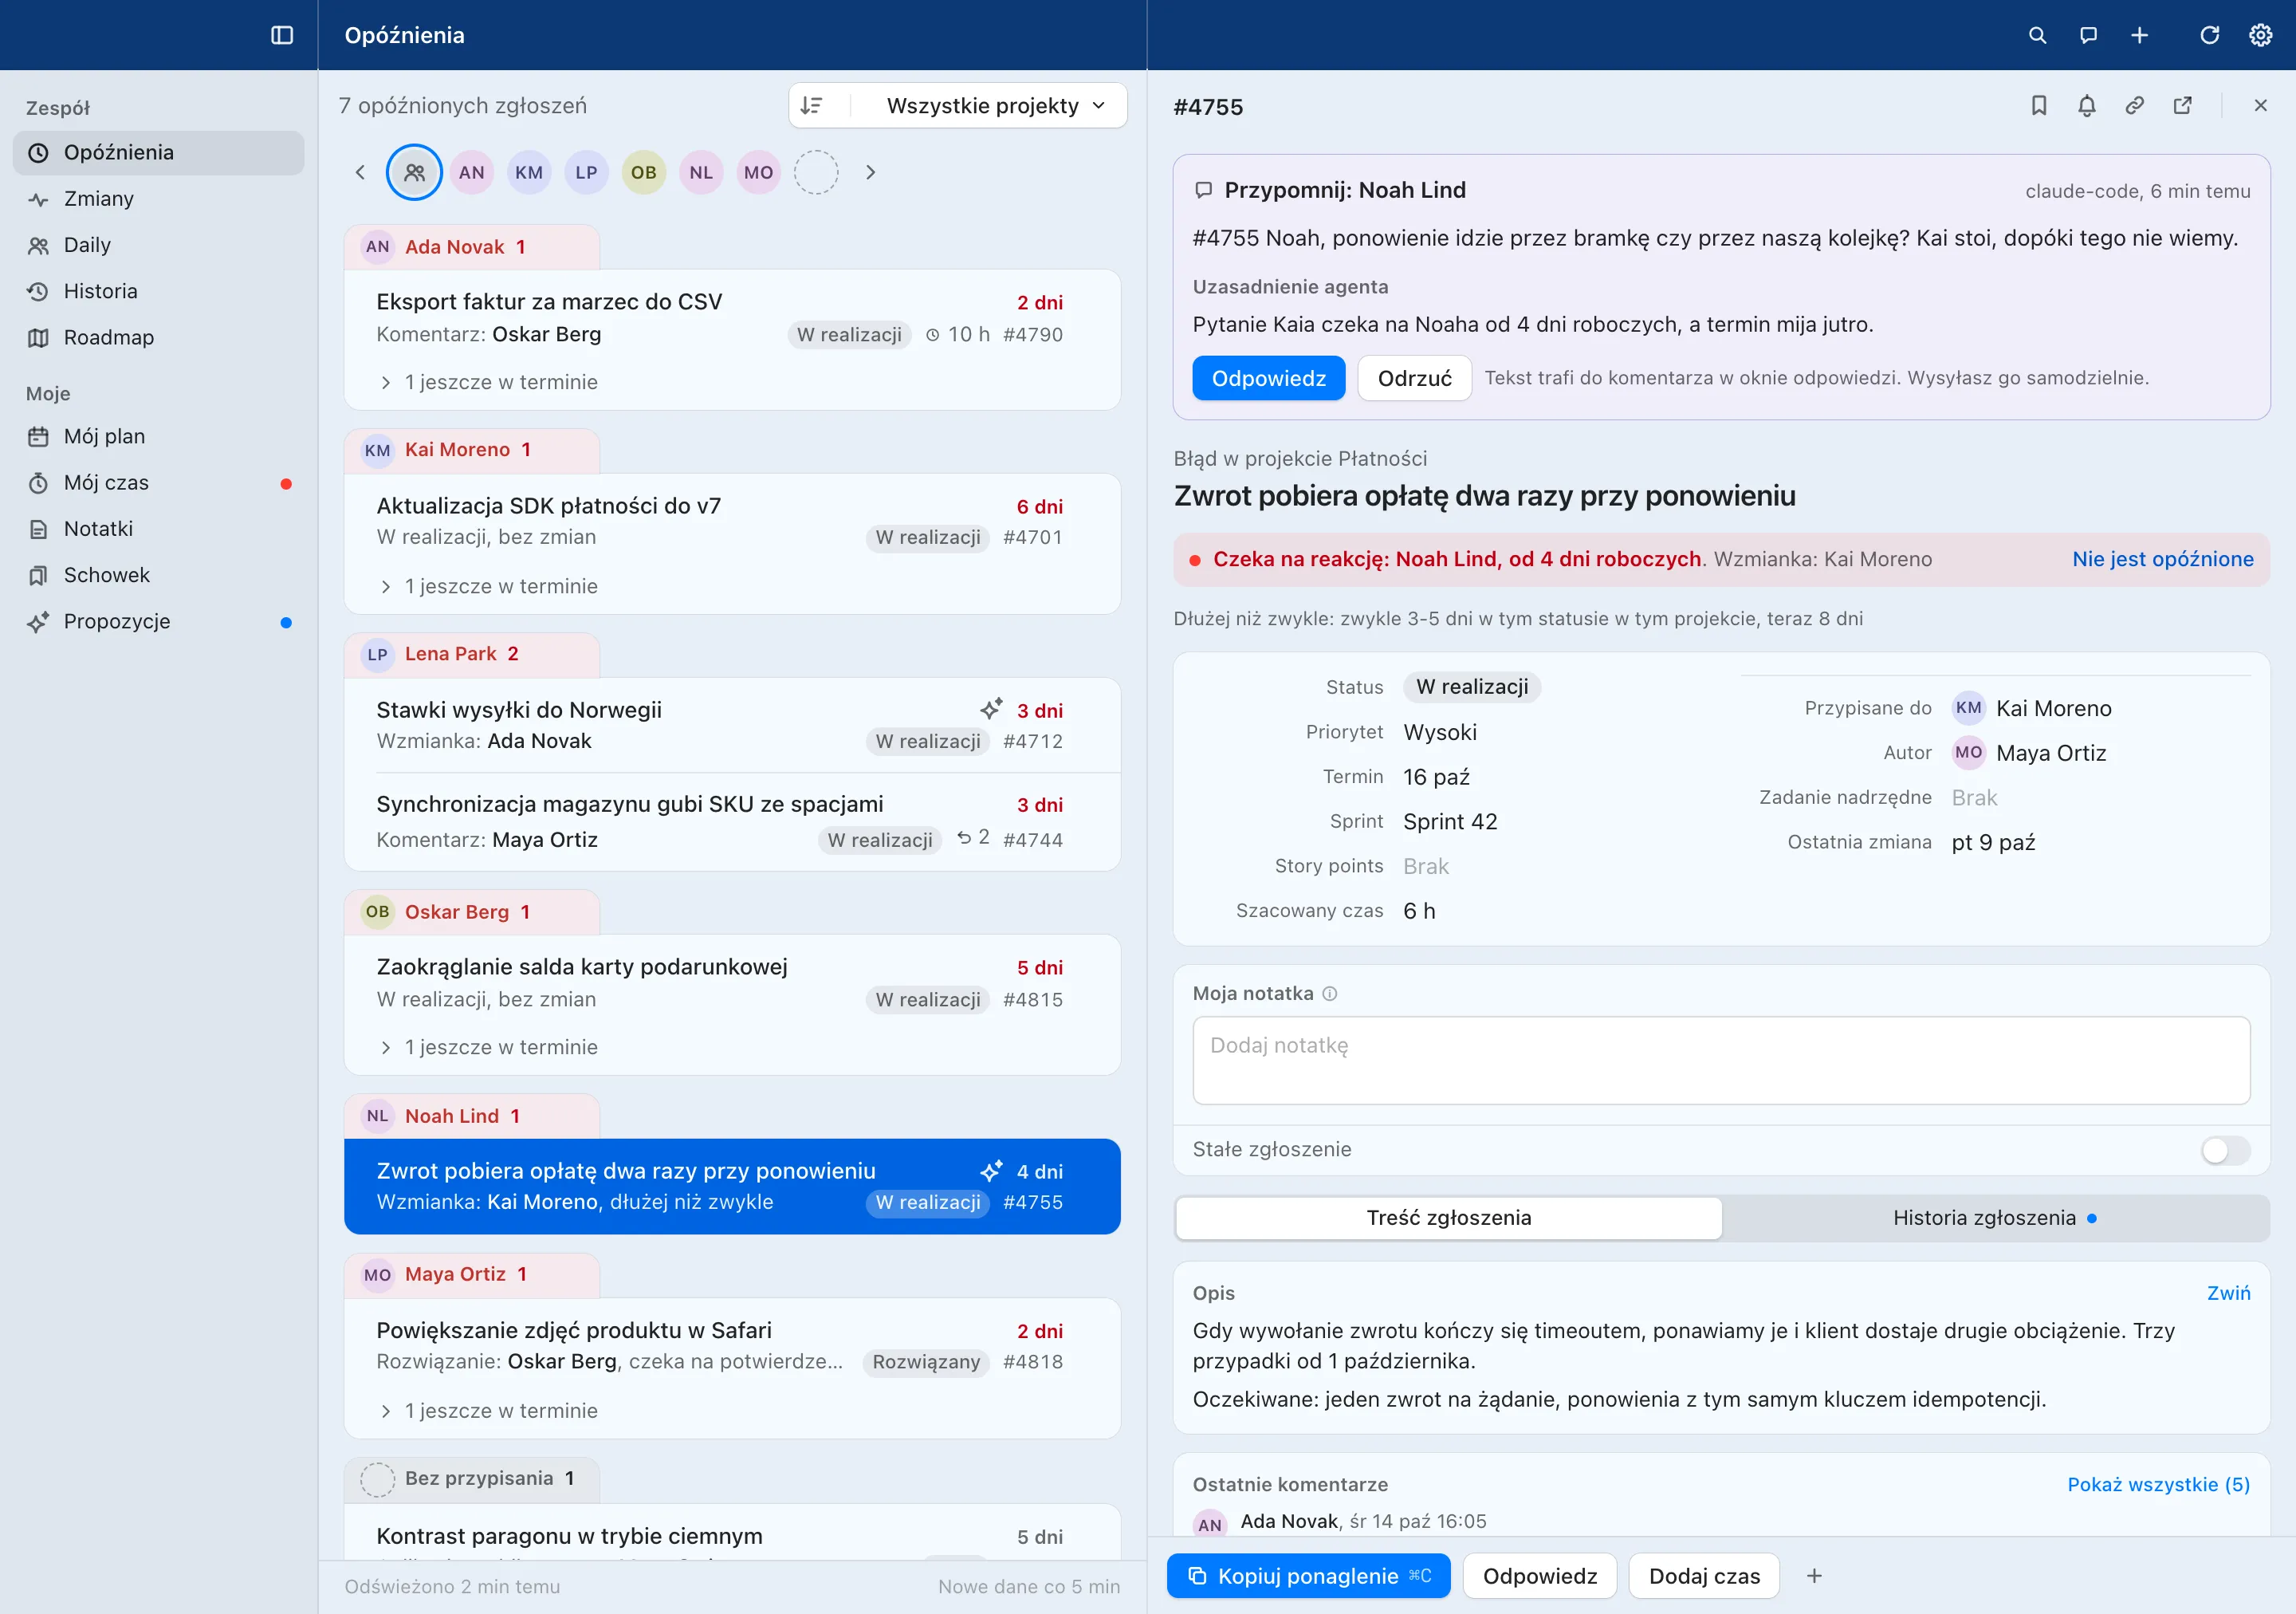The image size is (2296, 1614).
Task: Click info icon next to Moja notatka
Action: point(1330,993)
